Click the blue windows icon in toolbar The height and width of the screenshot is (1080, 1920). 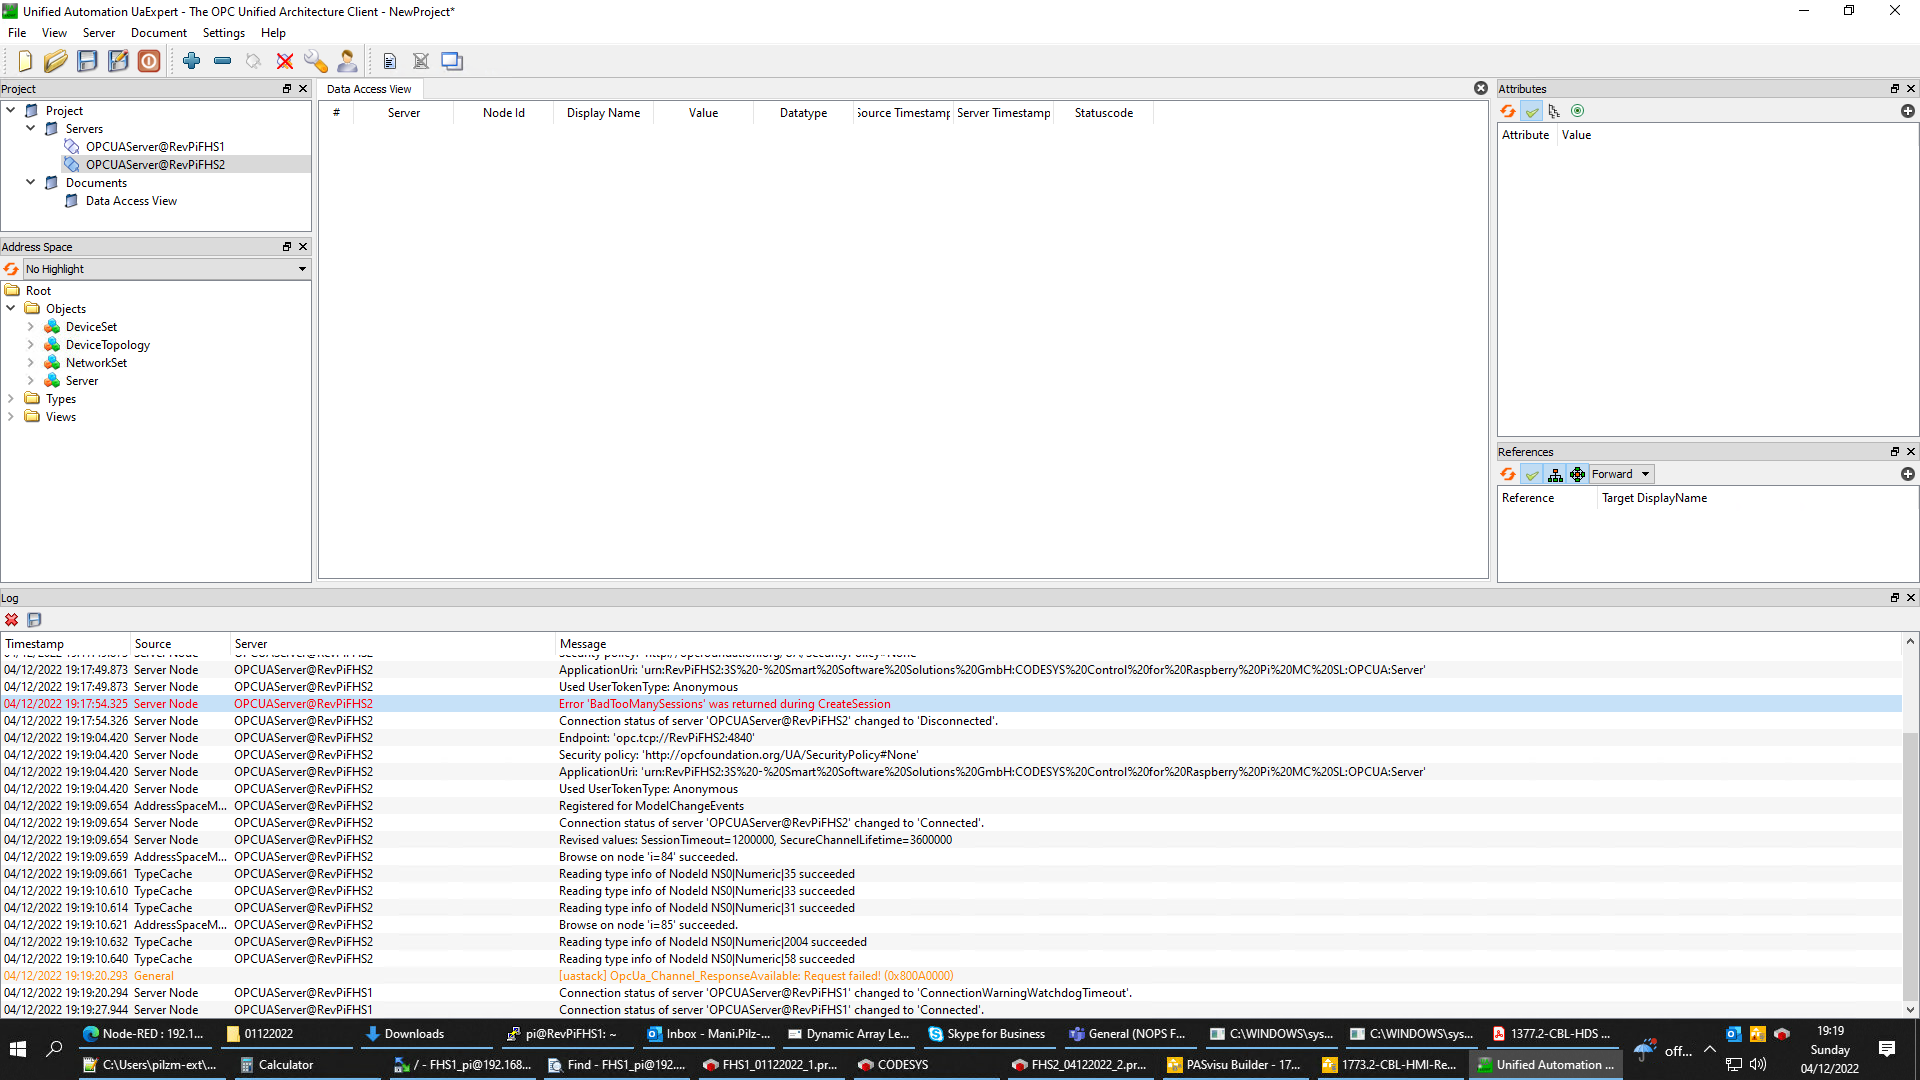pyautogui.click(x=452, y=61)
